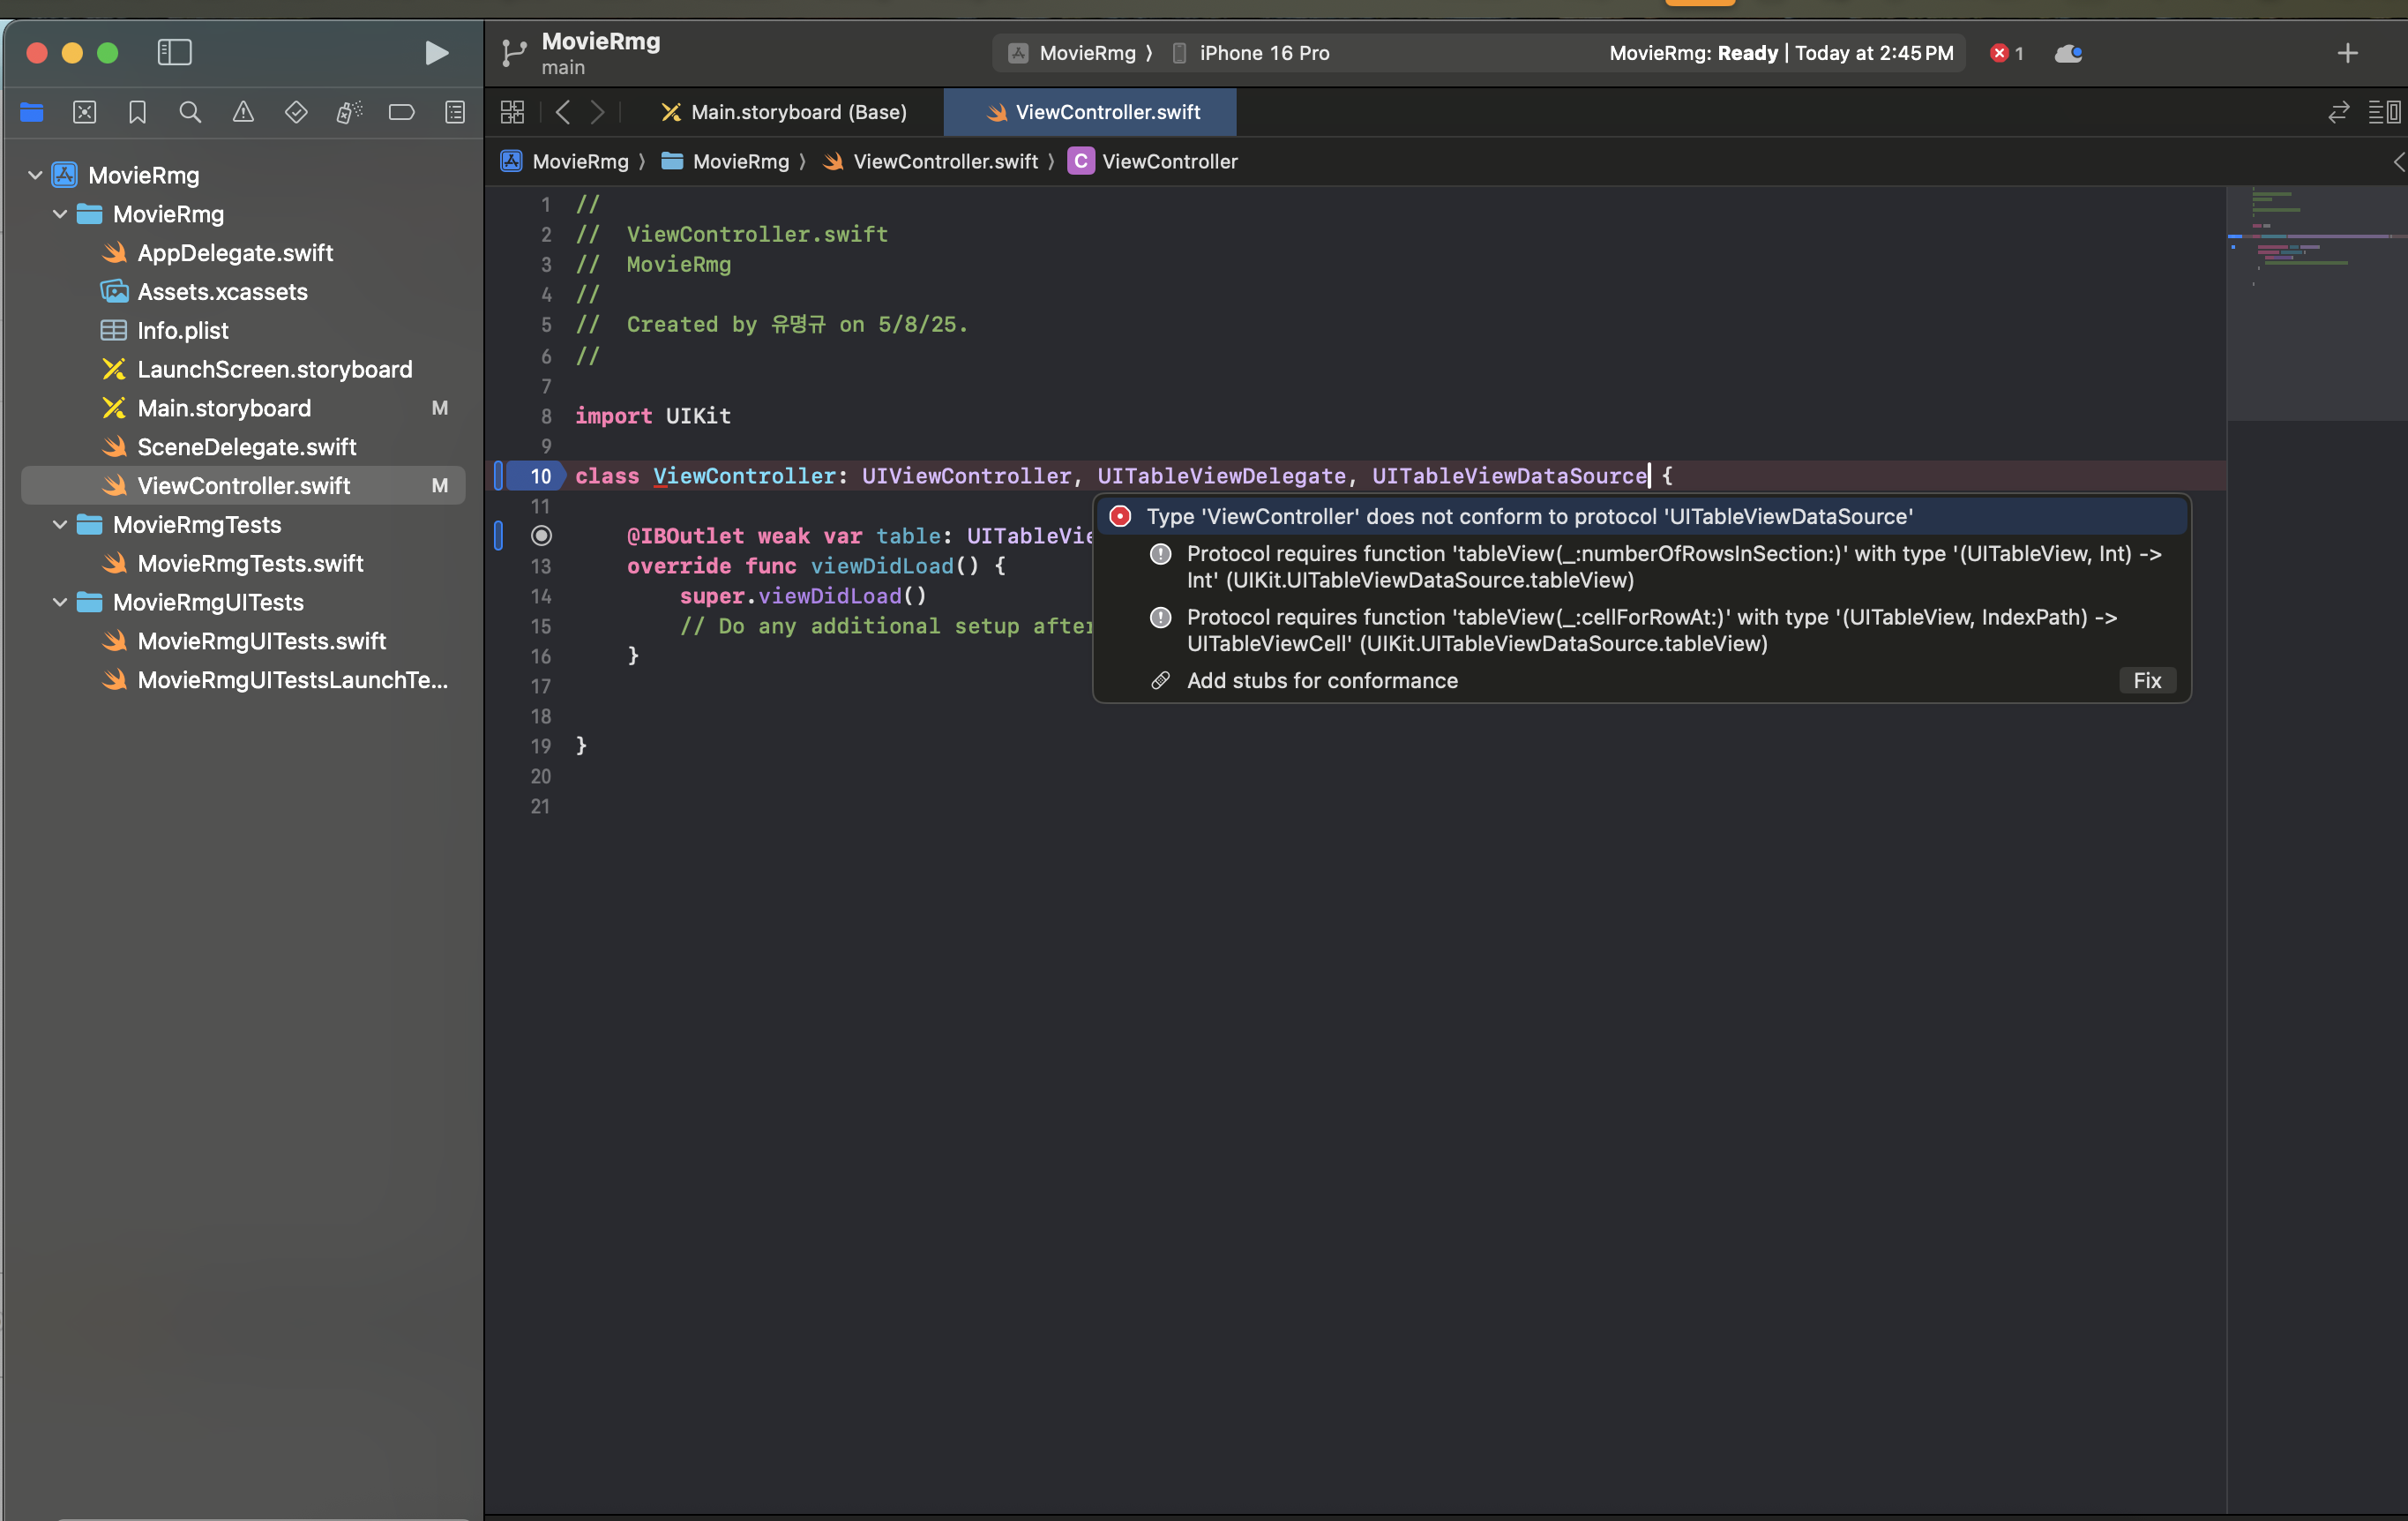Run the MovieRmg project with Play button
The width and height of the screenshot is (2408, 1521).
point(436,53)
